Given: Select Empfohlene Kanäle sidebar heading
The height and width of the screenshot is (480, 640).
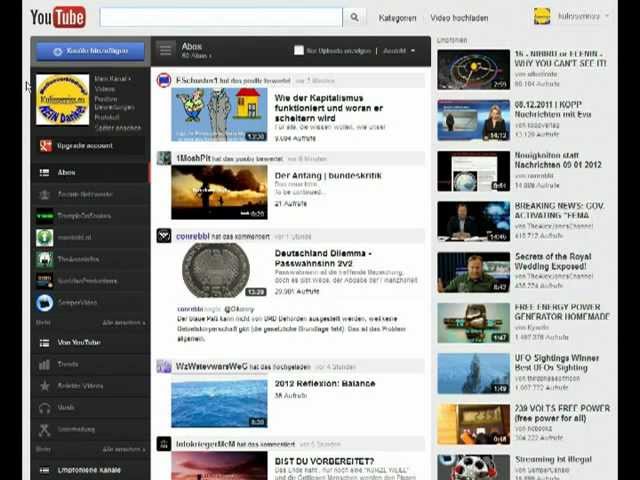Looking at the screenshot, I should point(90,470).
